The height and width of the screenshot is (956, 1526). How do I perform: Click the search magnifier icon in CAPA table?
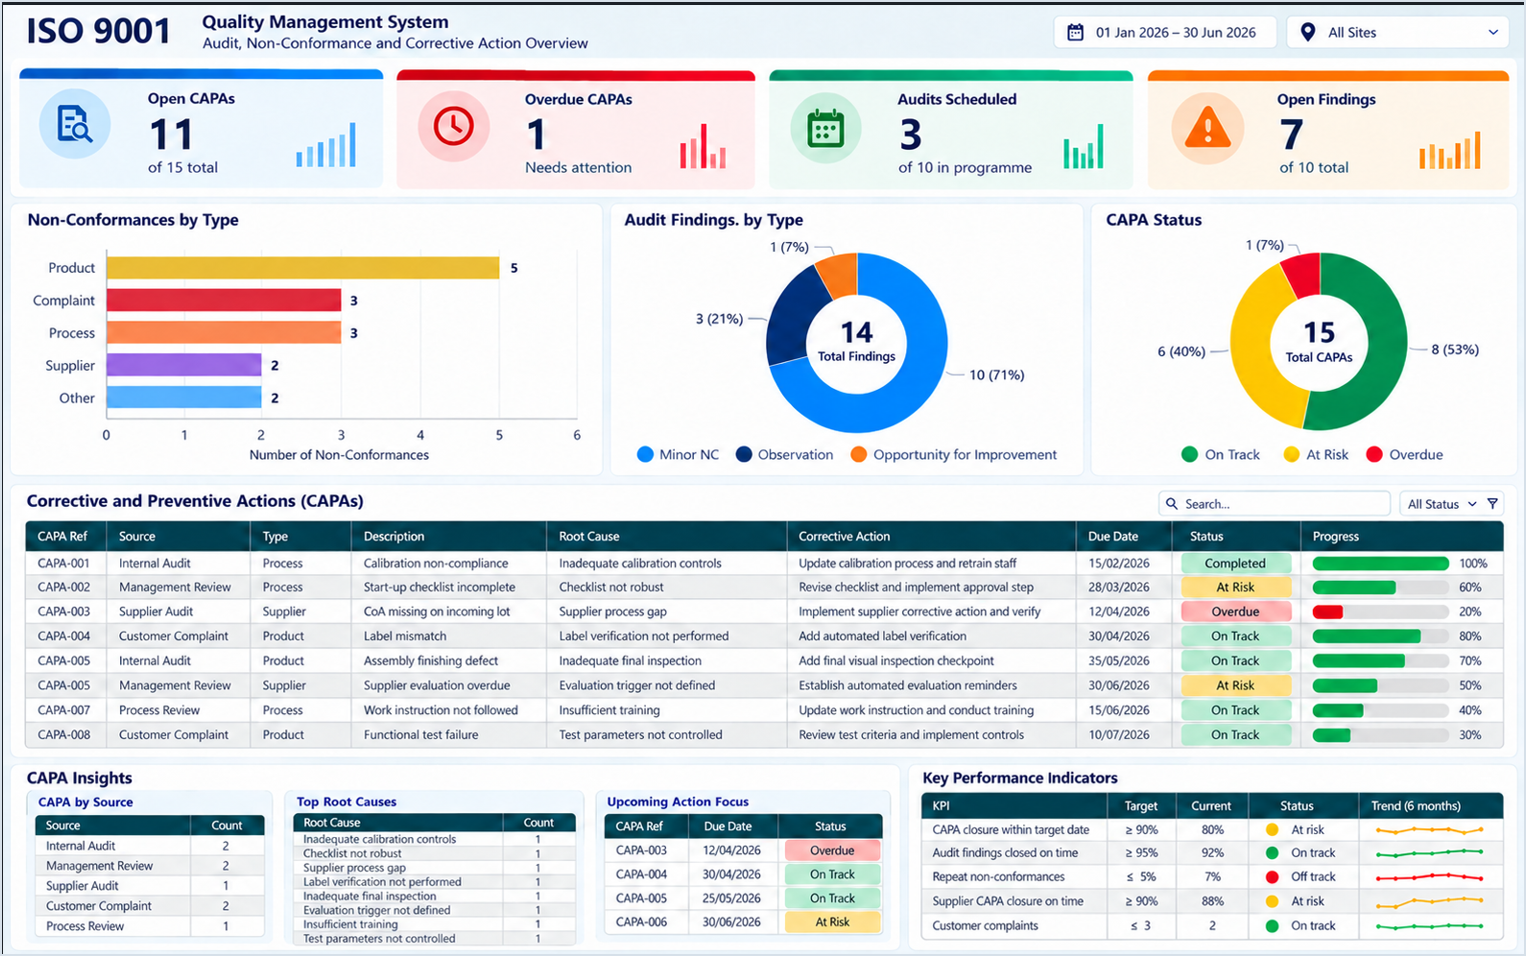point(1172,504)
